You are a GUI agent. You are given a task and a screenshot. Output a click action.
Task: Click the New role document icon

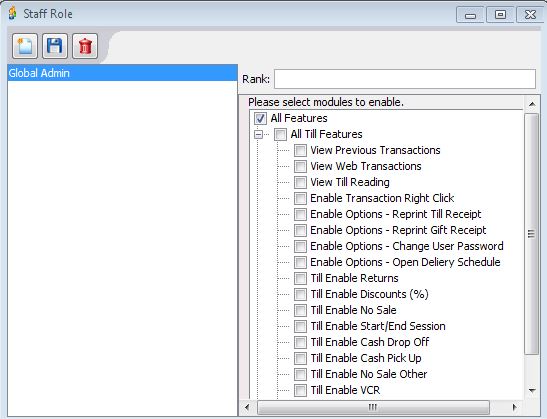(x=25, y=46)
